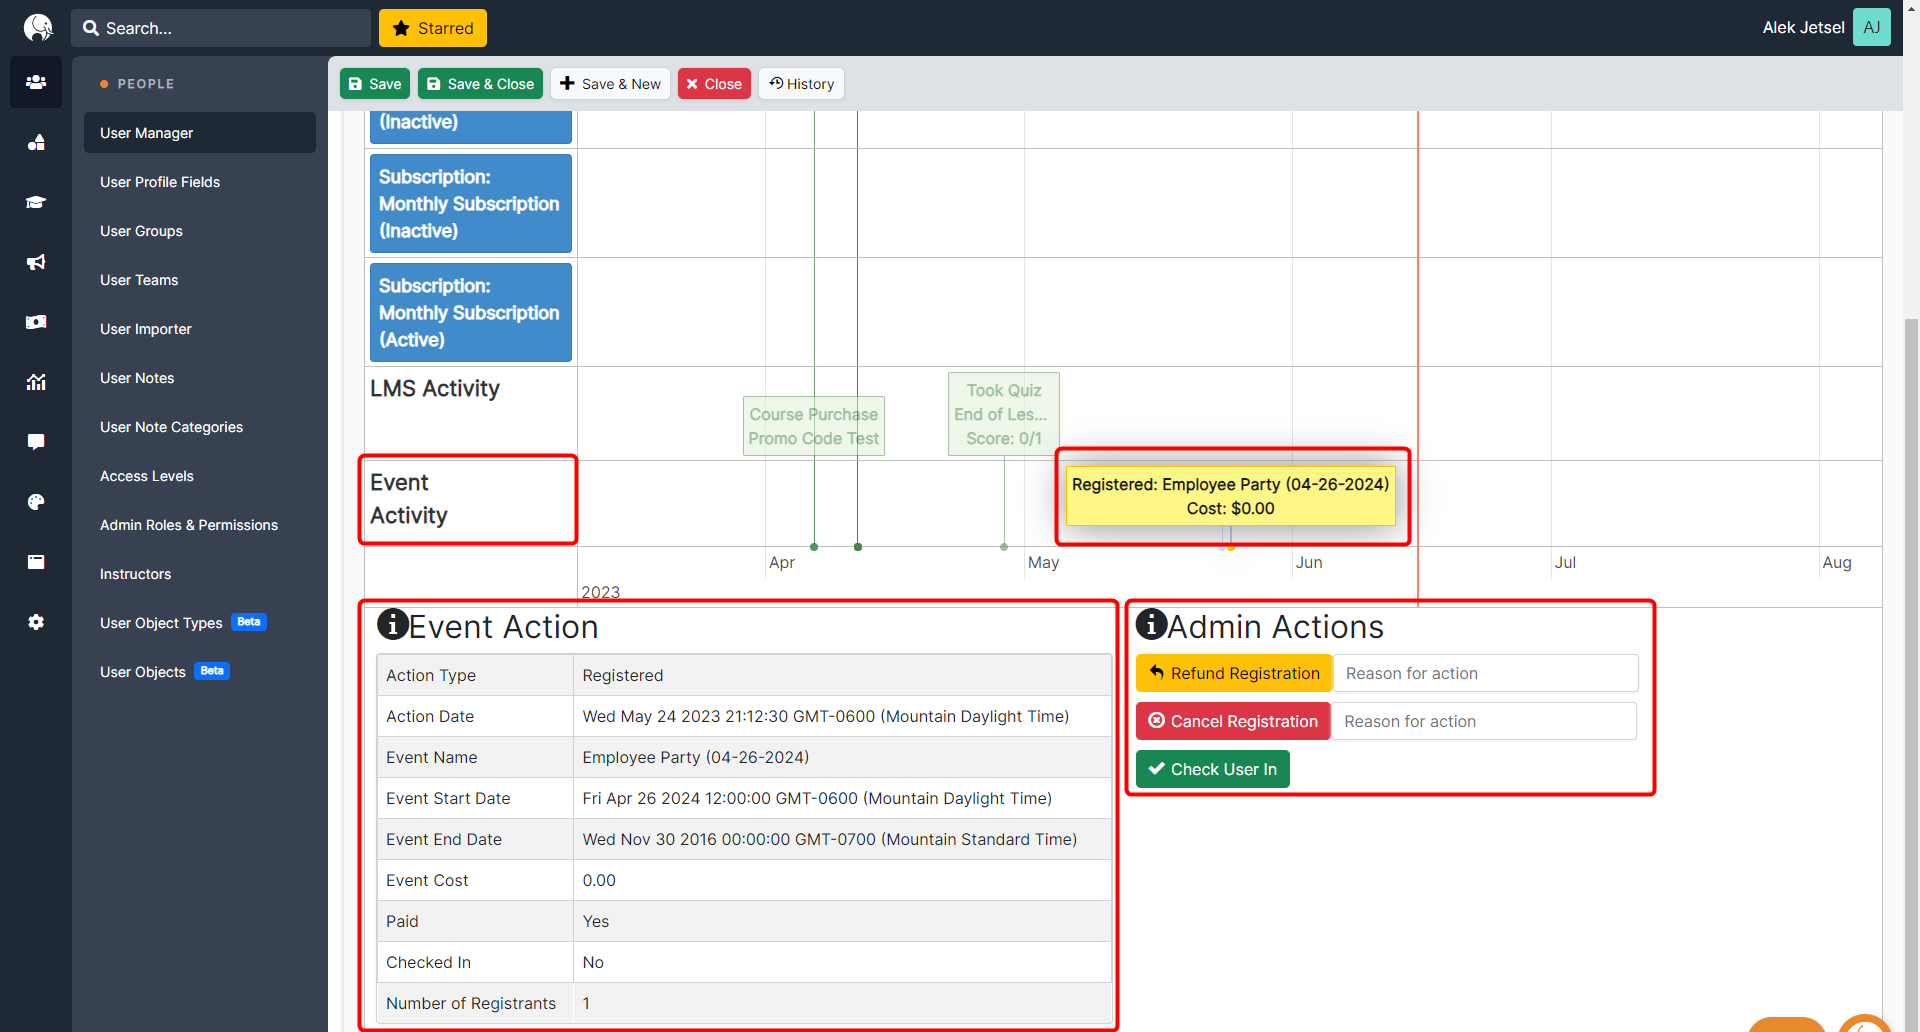Open the gear settings icon in sidebar
Screen dimensions: 1920x1032
(36, 622)
